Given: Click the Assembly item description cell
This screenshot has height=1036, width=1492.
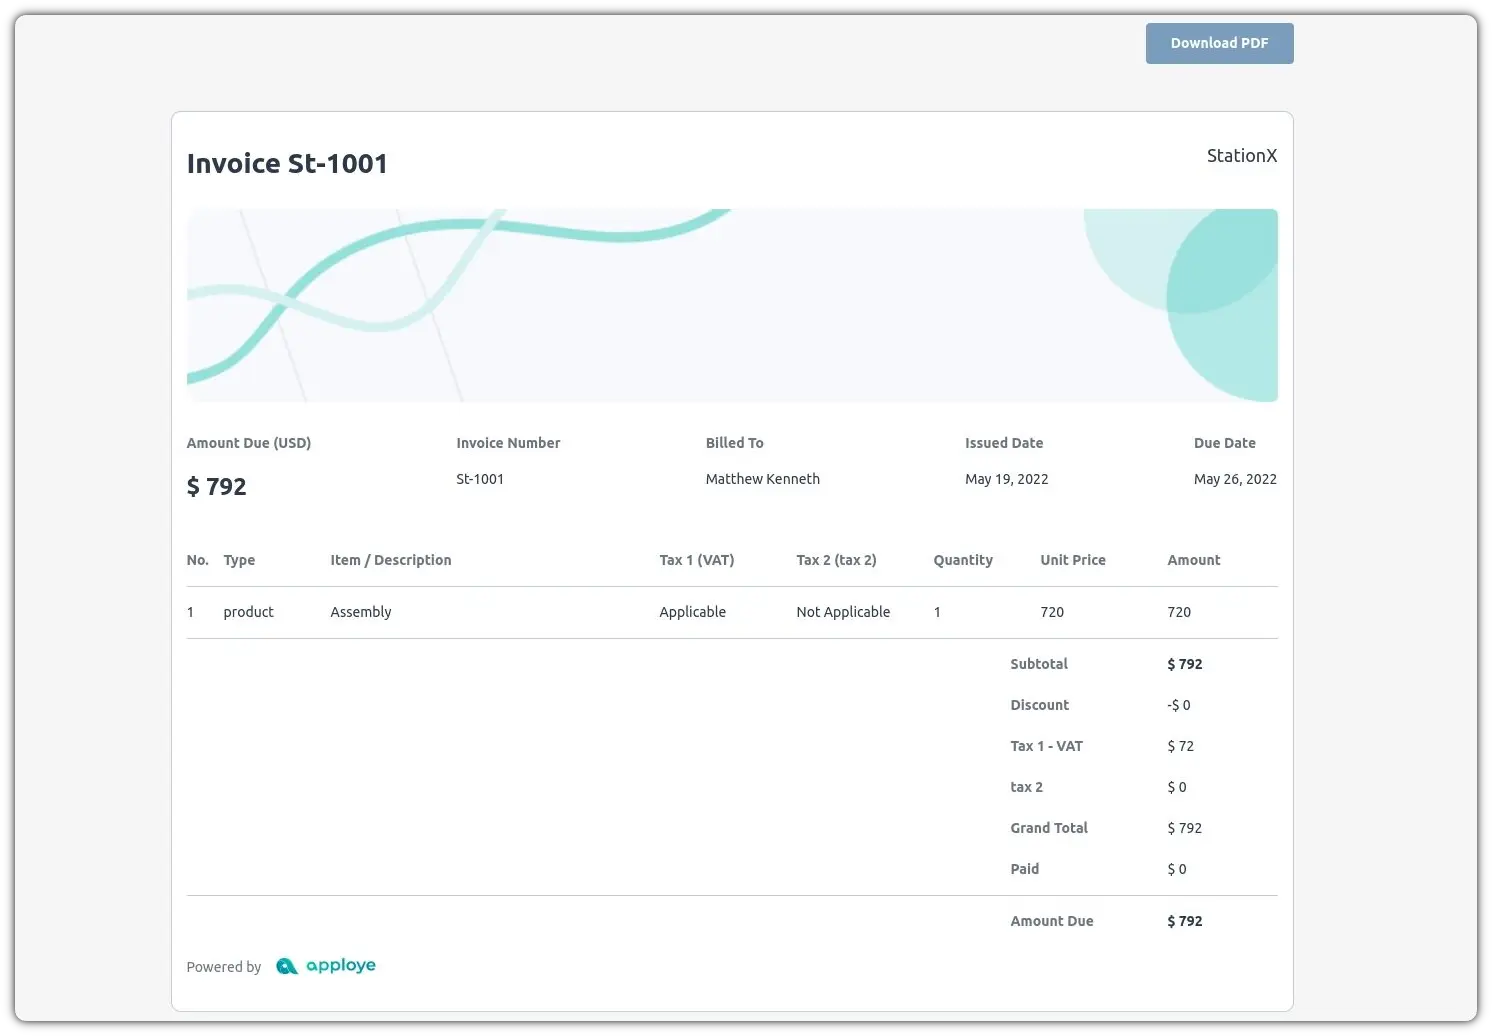Looking at the screenshot, I should [361, 612].
